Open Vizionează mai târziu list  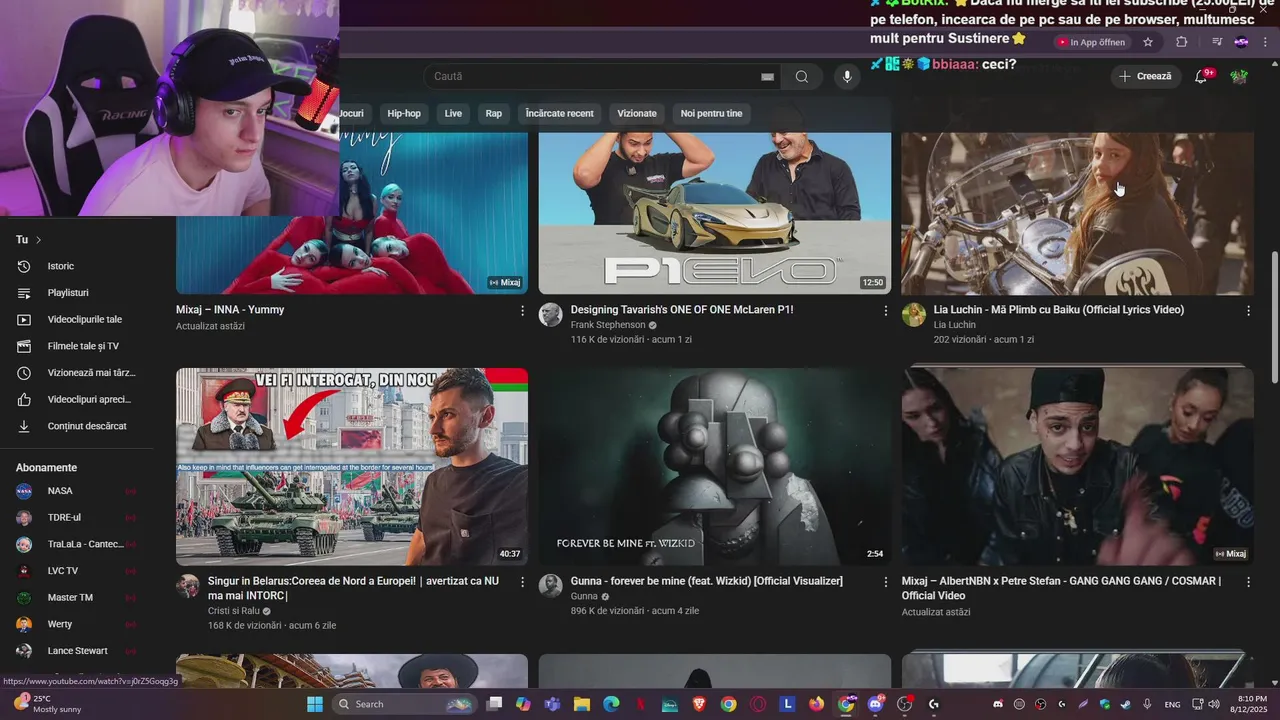[78, 373]
